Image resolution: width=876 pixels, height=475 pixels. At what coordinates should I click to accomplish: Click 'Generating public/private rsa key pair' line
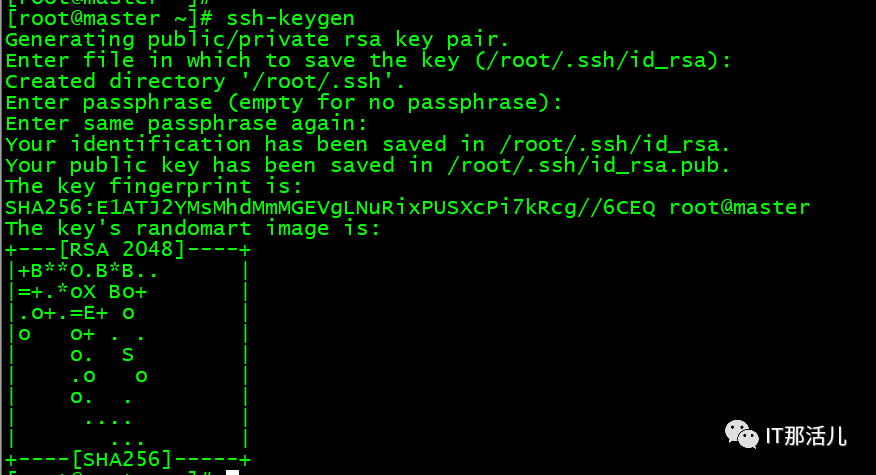coord(258,40)
